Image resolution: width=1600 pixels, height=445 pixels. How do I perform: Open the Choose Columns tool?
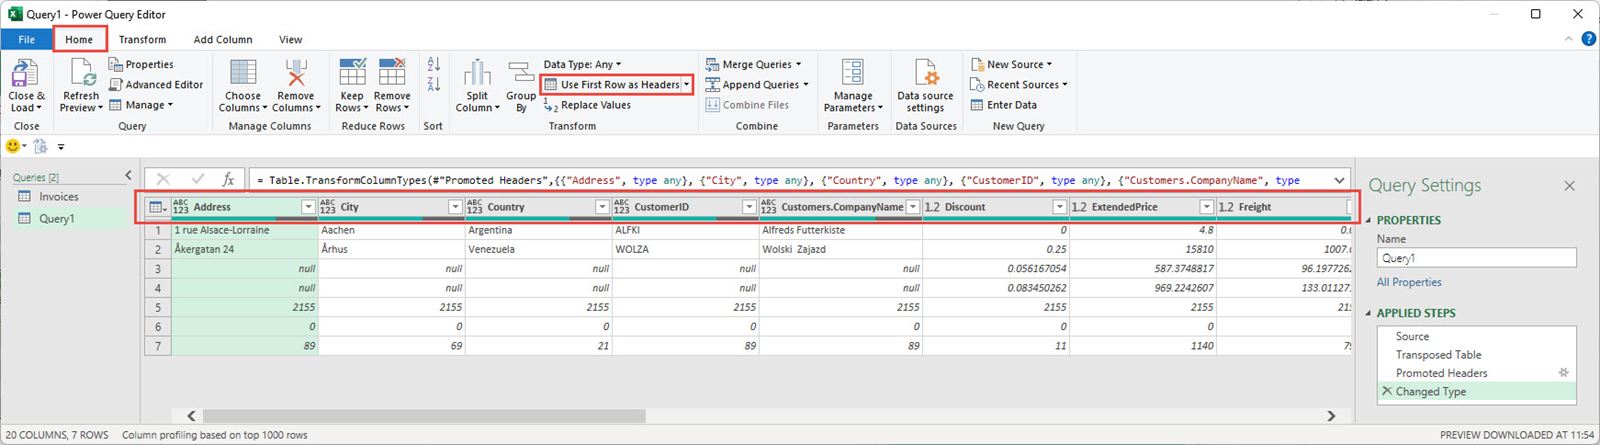tap(242, 74)
